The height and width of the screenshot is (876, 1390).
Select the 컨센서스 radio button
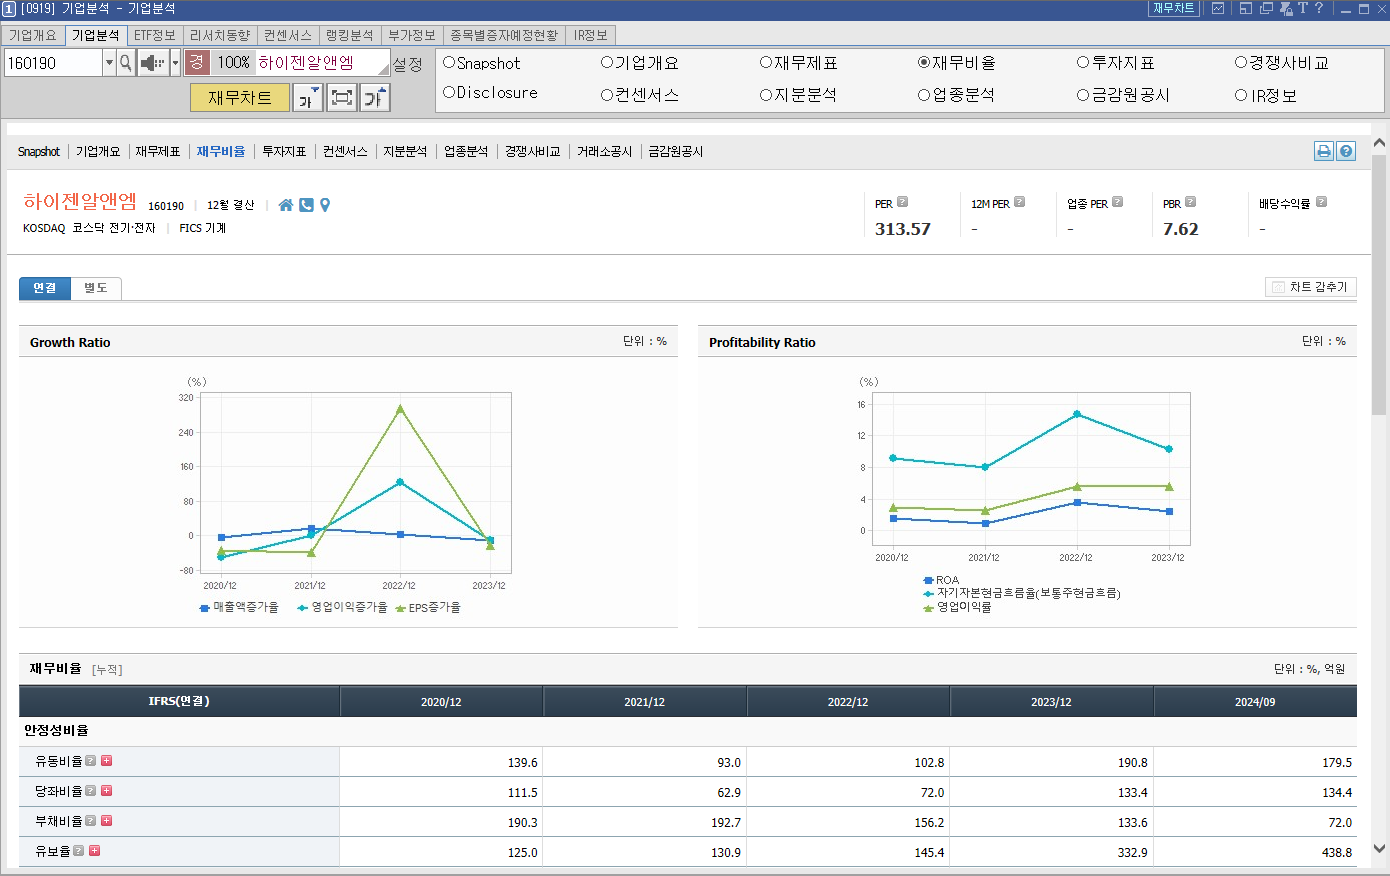pyautogui.click(x=607, y=95)
